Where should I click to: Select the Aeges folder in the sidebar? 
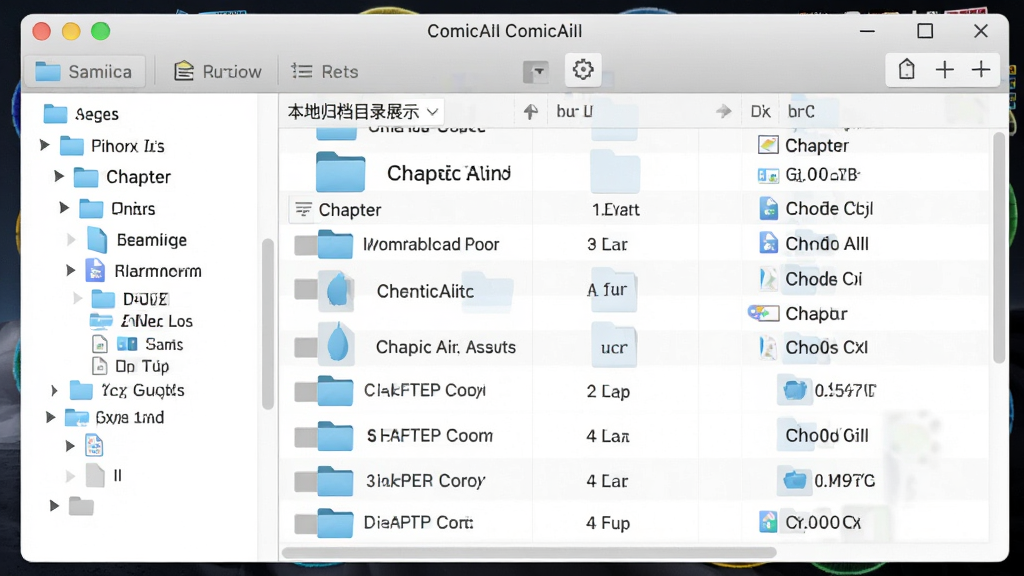point(81,114)
